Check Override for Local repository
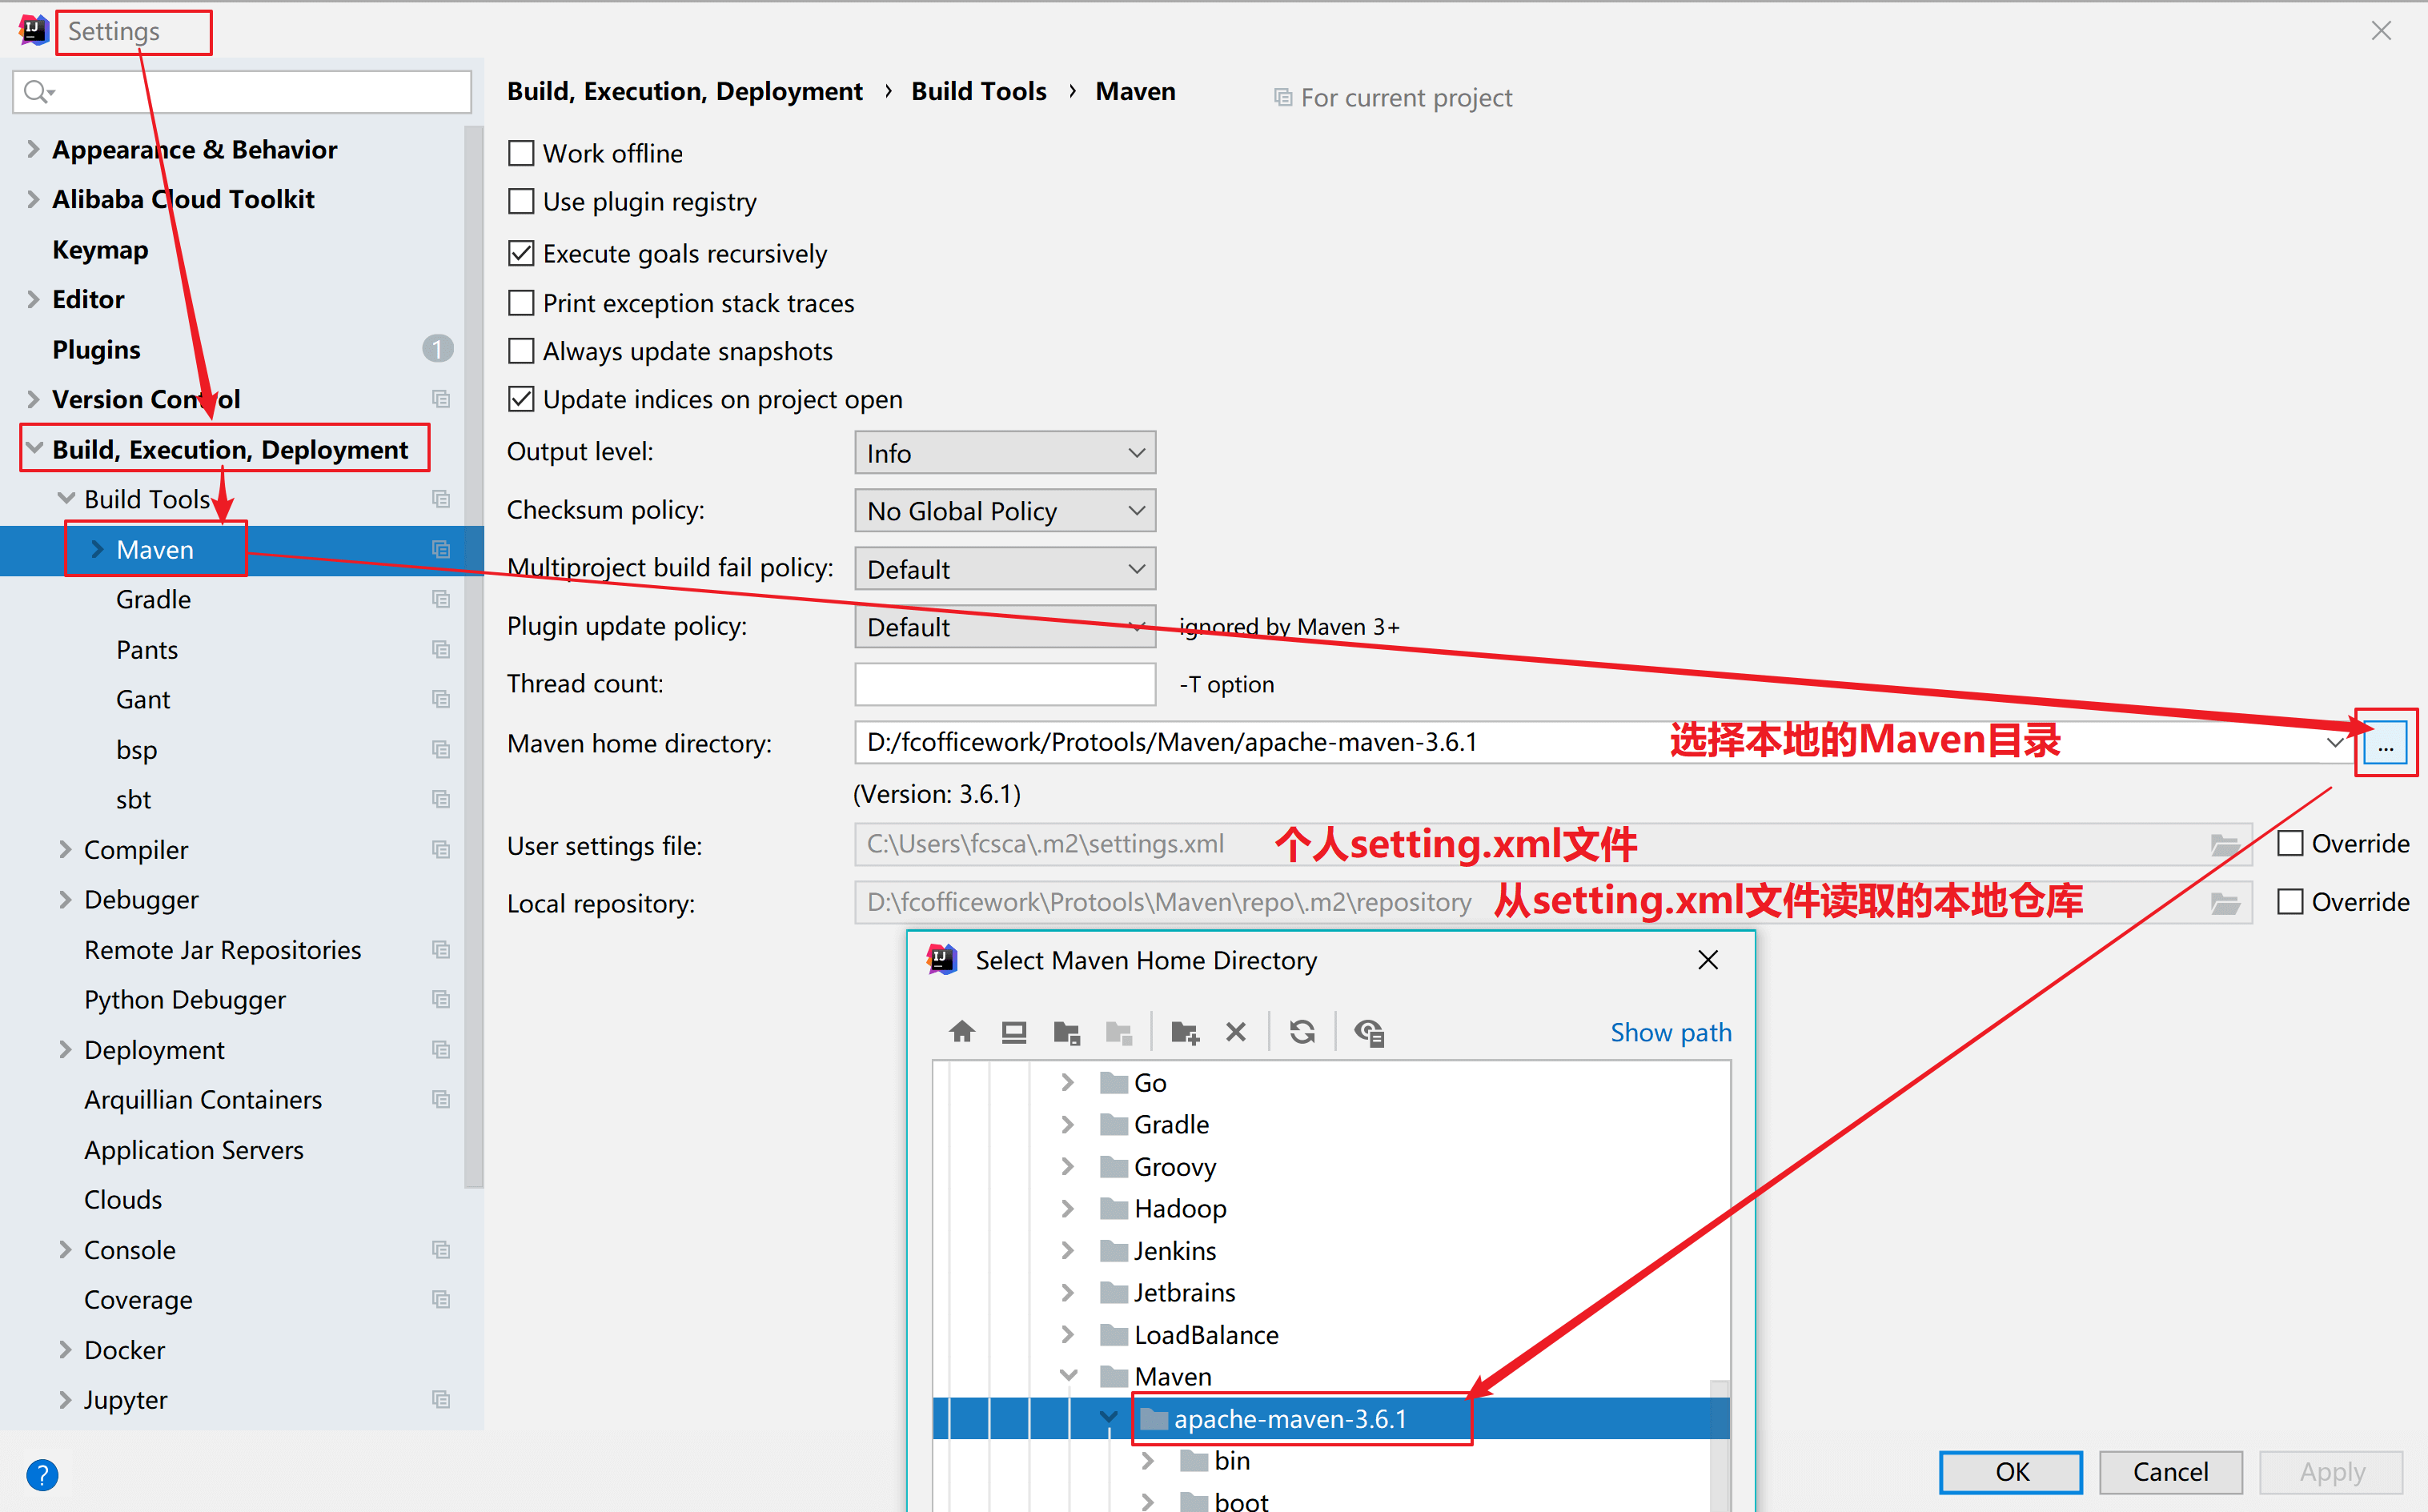 coord(2290,902)
